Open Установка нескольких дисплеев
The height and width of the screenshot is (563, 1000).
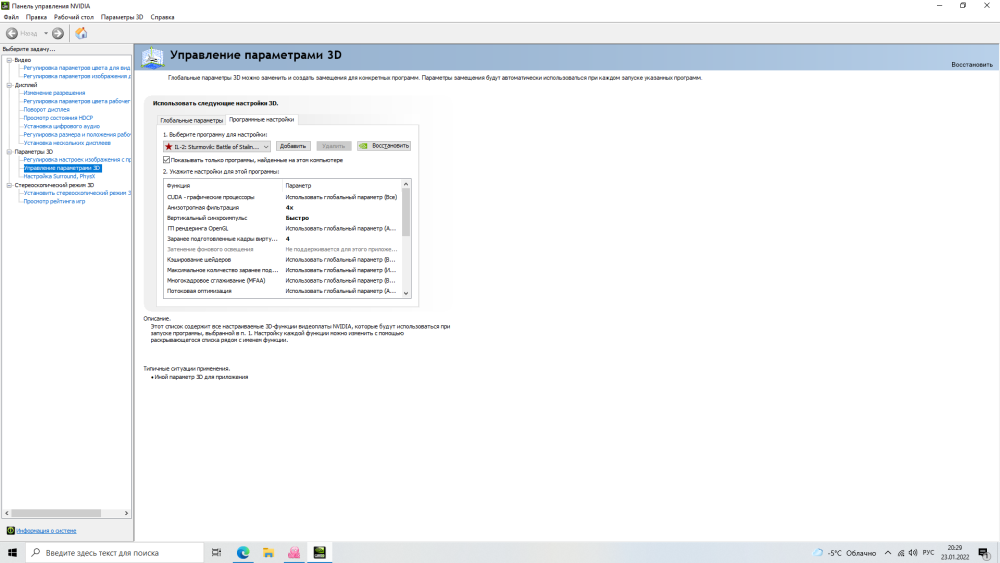(x=67, y=143)
